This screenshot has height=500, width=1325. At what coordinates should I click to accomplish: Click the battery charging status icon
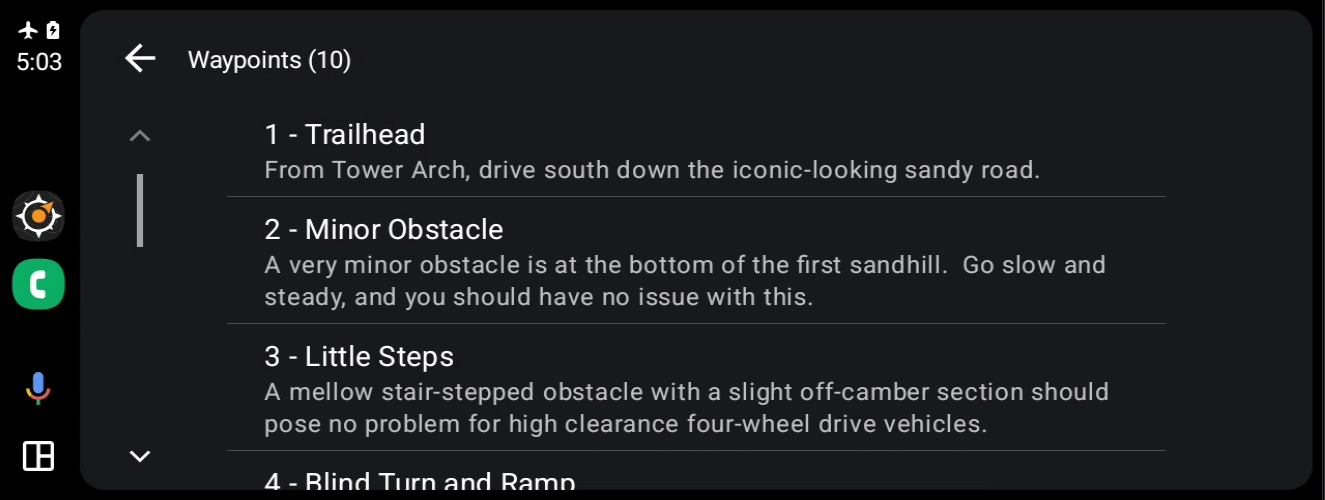[52, 30]
